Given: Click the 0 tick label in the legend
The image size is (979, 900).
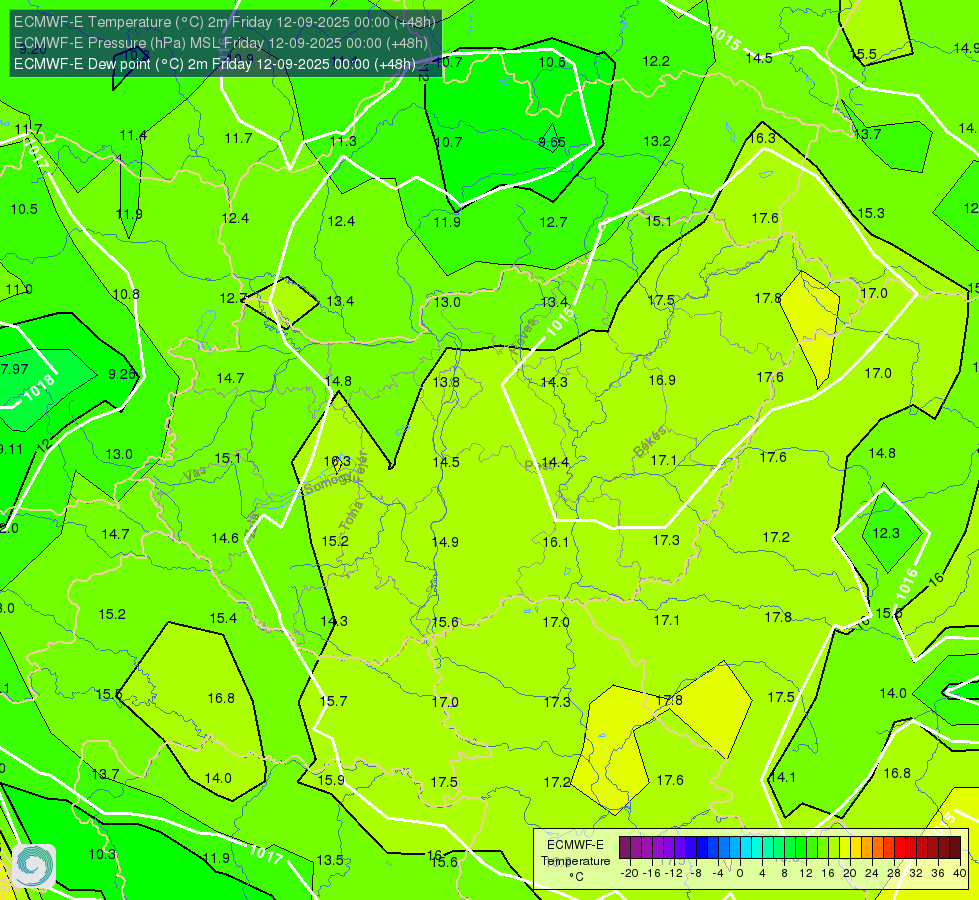Looking at the screenshot, I should tap(740, 873).
